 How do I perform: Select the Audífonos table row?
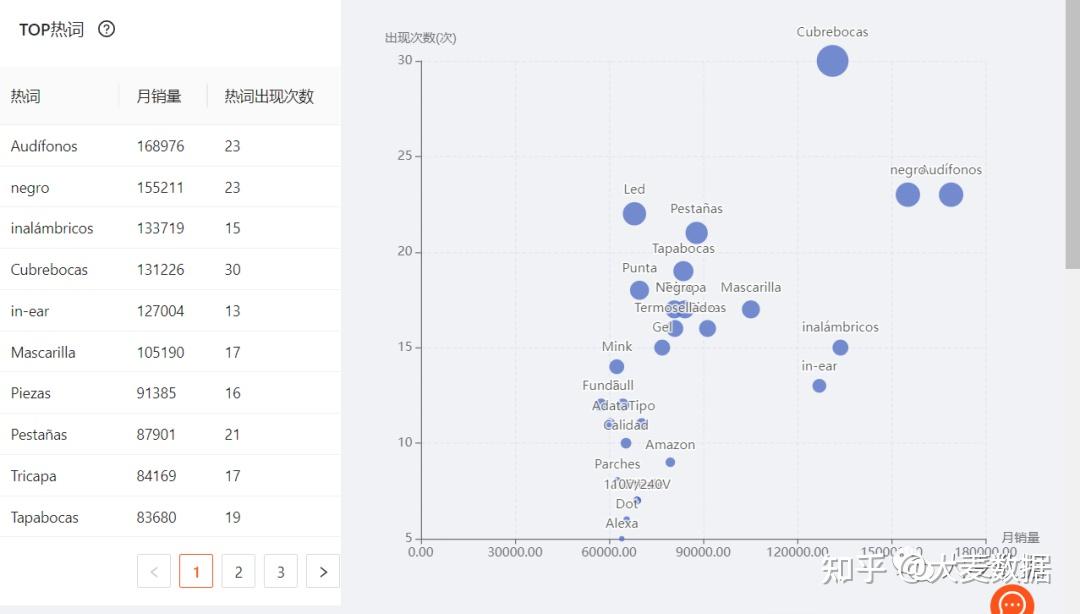(170, 146)
